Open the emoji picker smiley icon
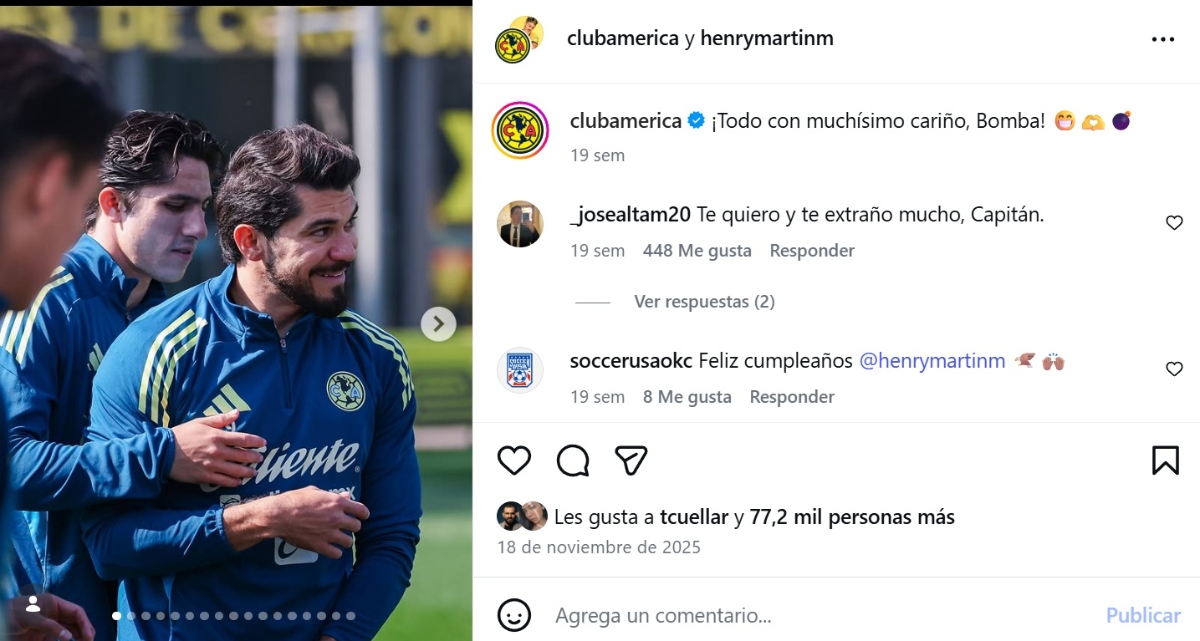The width and height of the screenshot is (1200, 641). coord(514,615)
